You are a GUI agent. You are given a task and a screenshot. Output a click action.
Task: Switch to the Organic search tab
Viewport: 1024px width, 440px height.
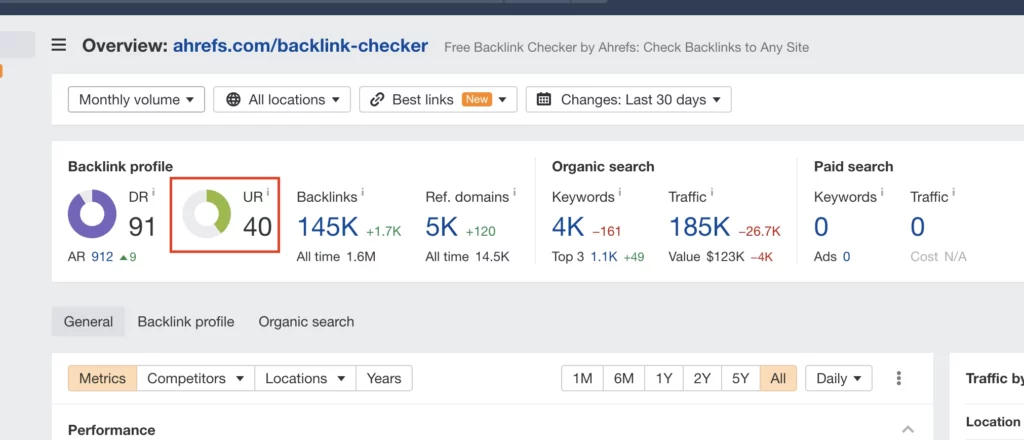tap(306, 322)
